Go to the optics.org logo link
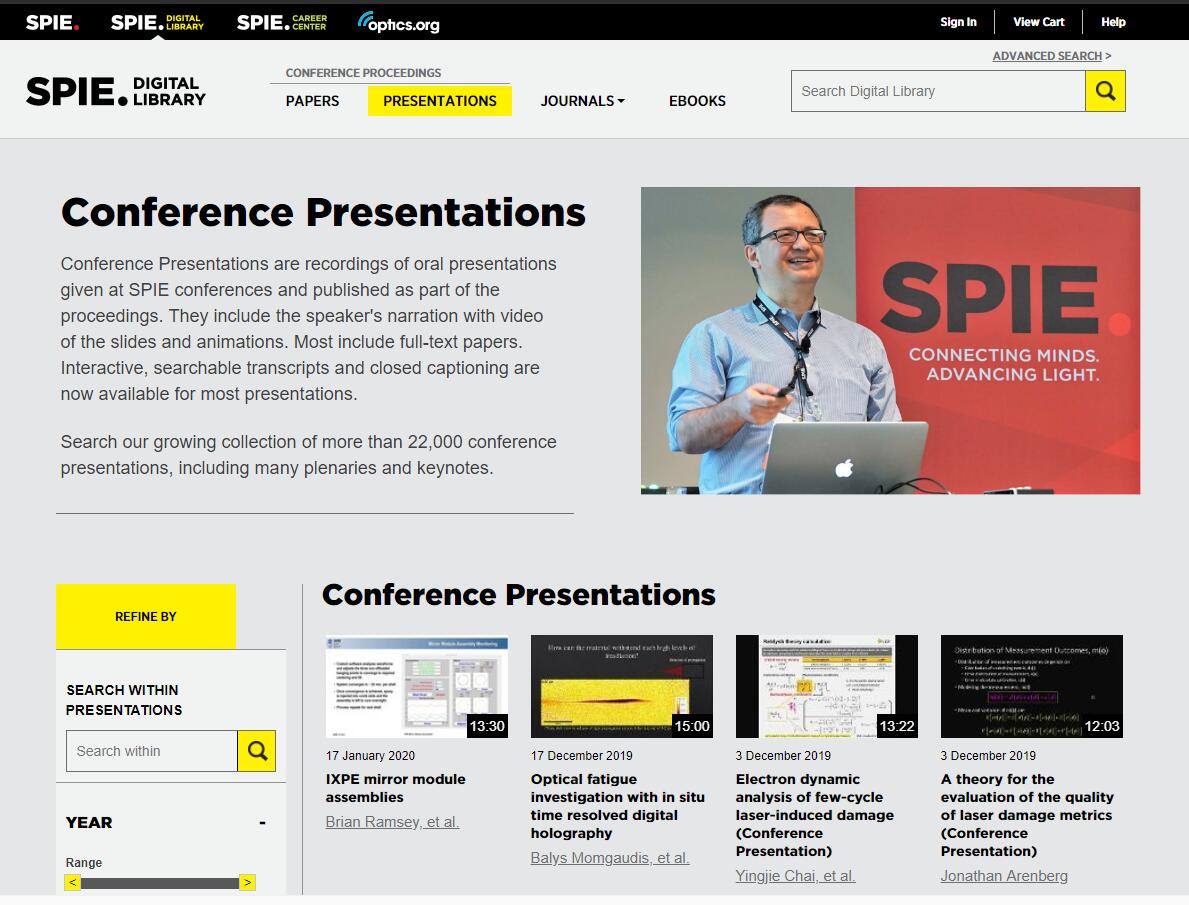1189x905 pixels. click(x=398, y=22)
